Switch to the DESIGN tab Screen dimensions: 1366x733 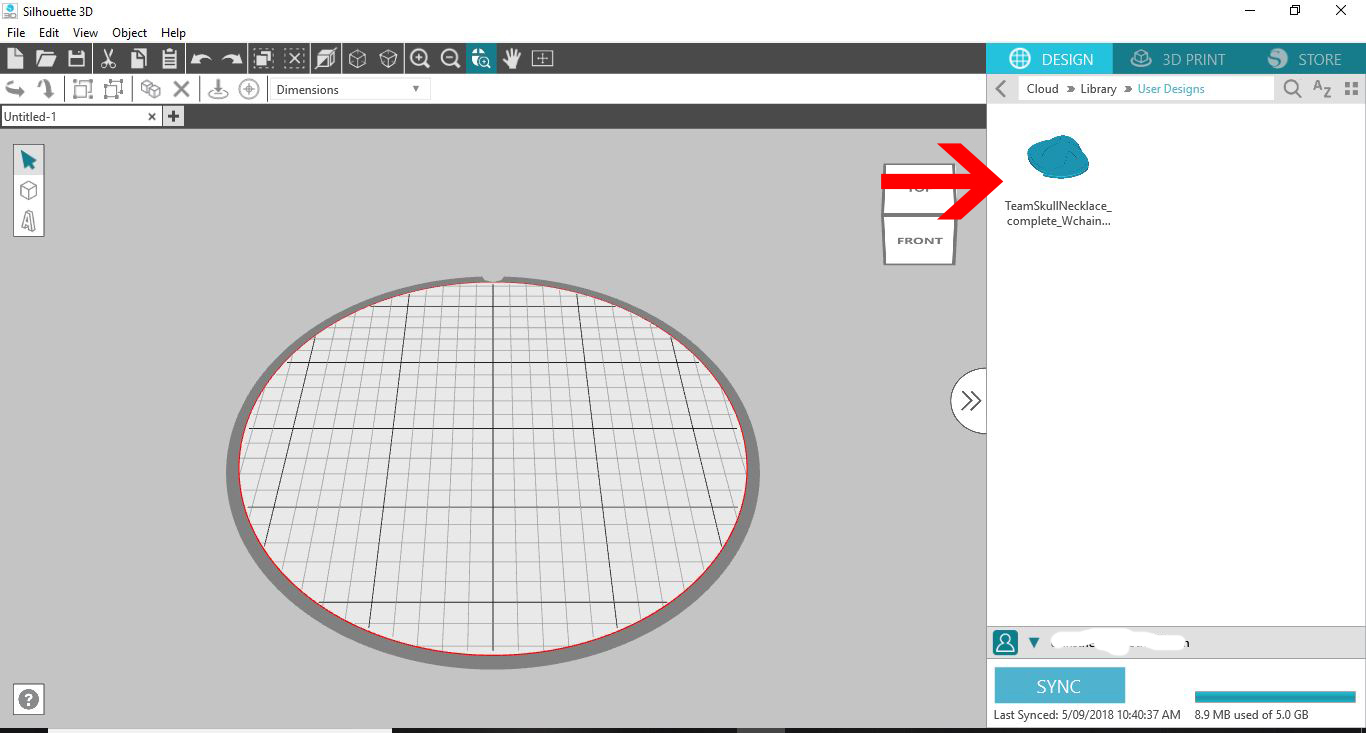point(1049,59)
